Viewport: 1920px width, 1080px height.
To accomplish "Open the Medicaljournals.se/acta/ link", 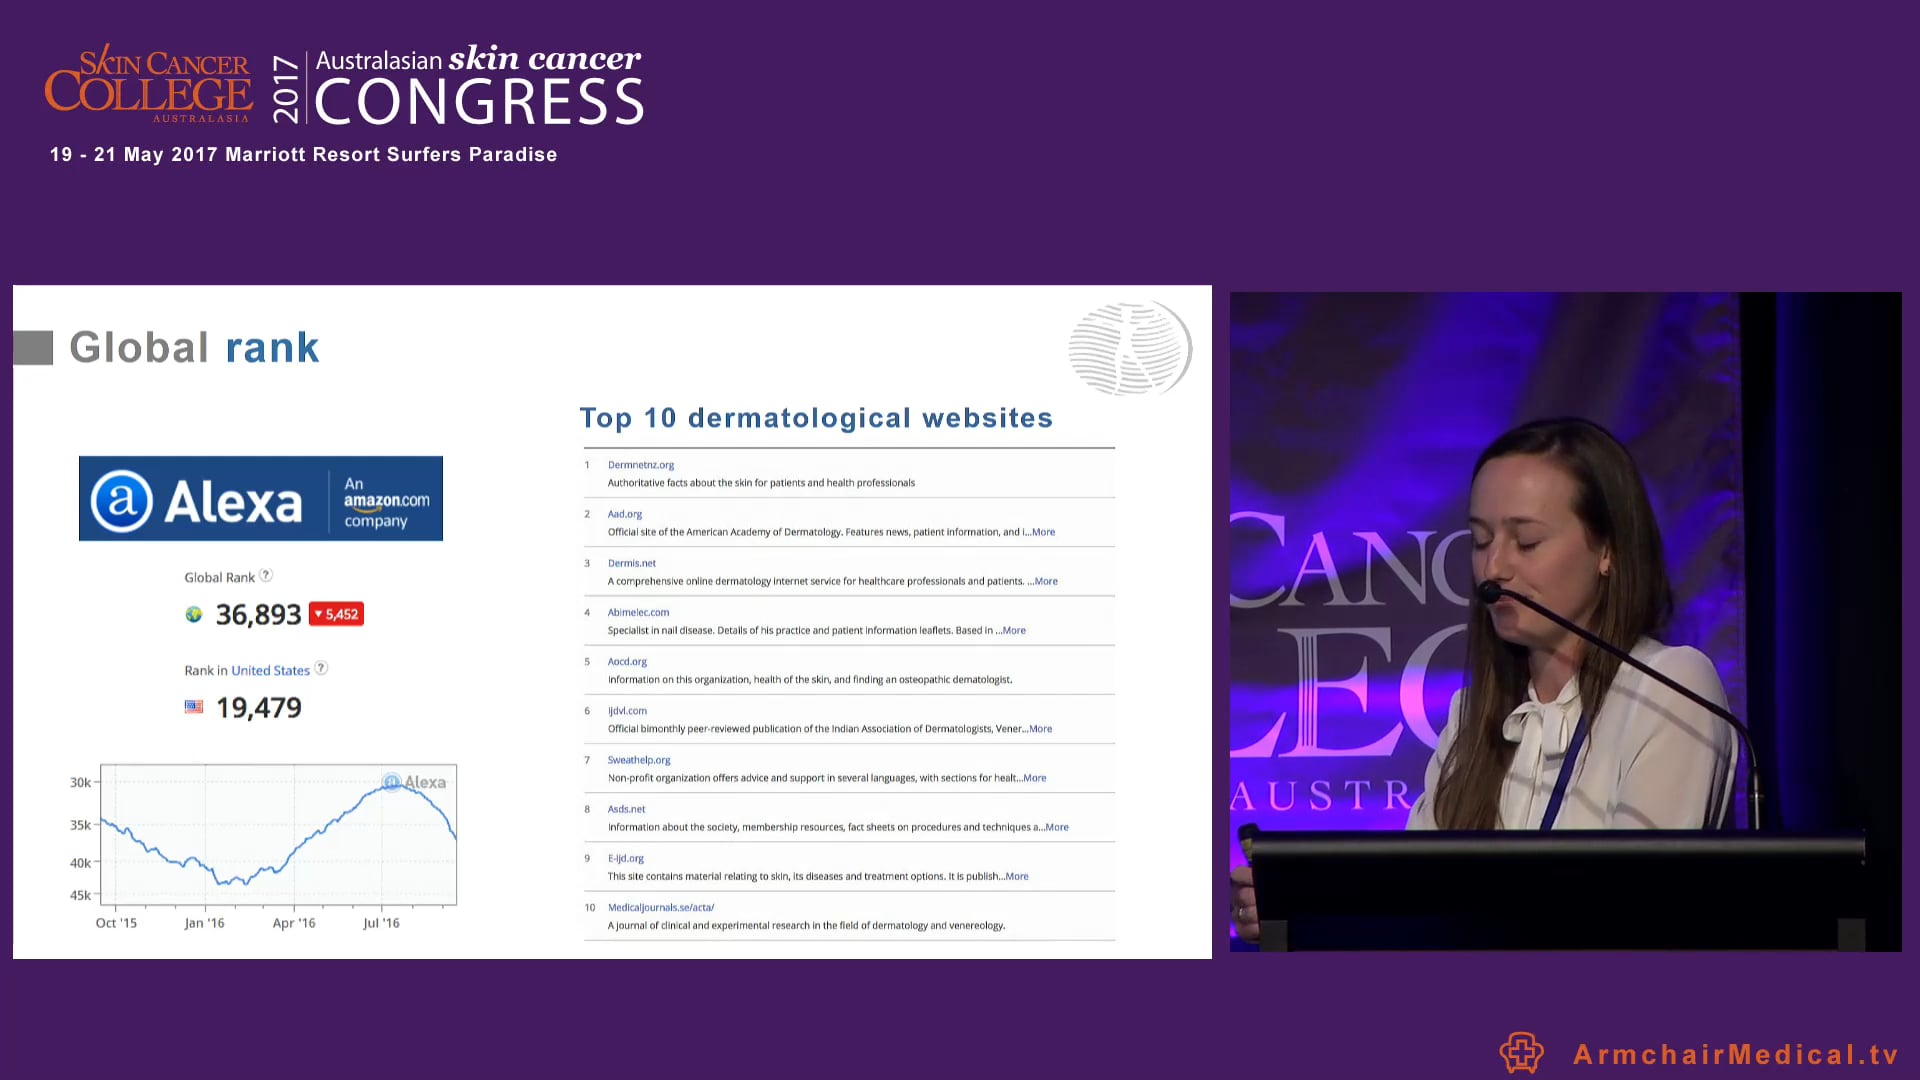I will point(661,908).
